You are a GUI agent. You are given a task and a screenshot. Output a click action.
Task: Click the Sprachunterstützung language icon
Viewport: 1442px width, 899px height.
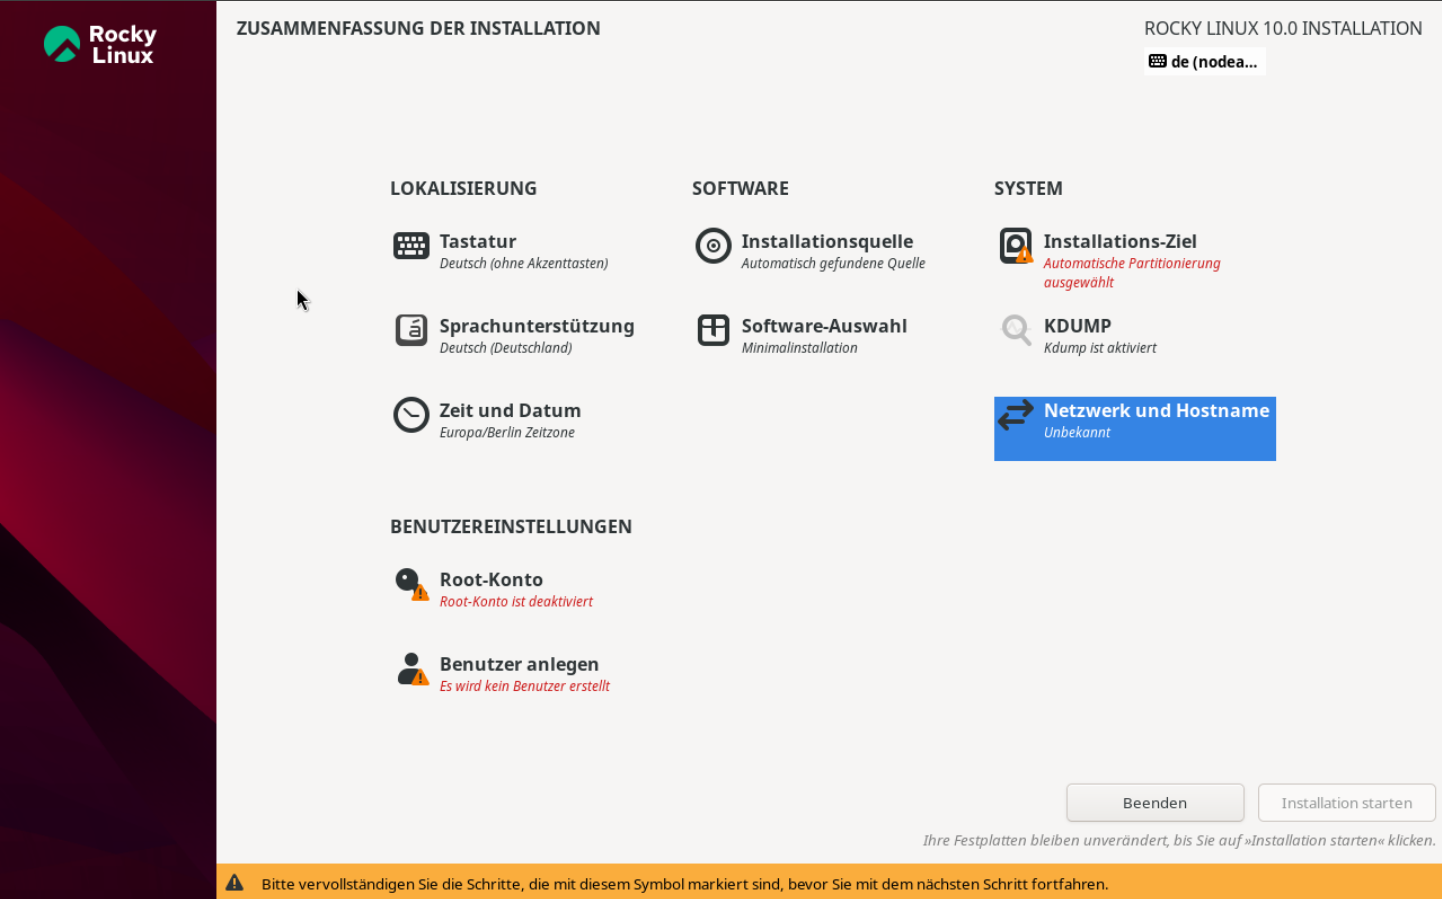coord(411,330)
